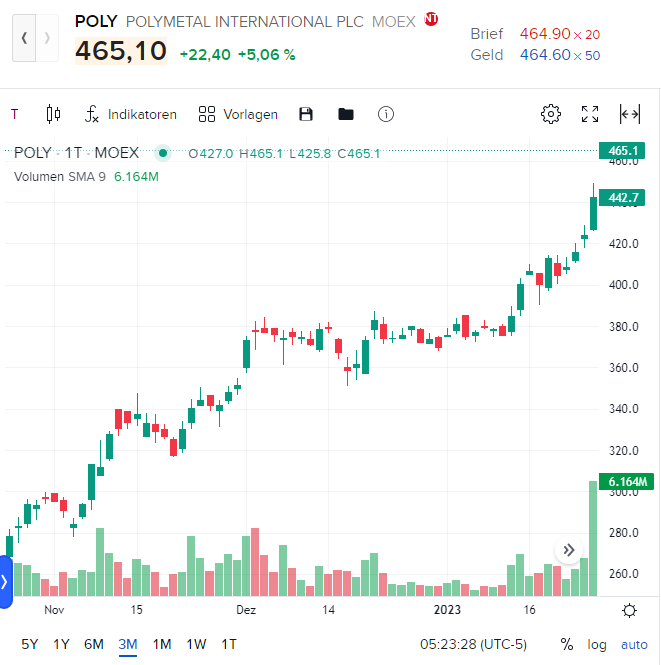
Task: Click the 6.164M volume axis label
Action: pyautogui.click(x=627, y=481)
